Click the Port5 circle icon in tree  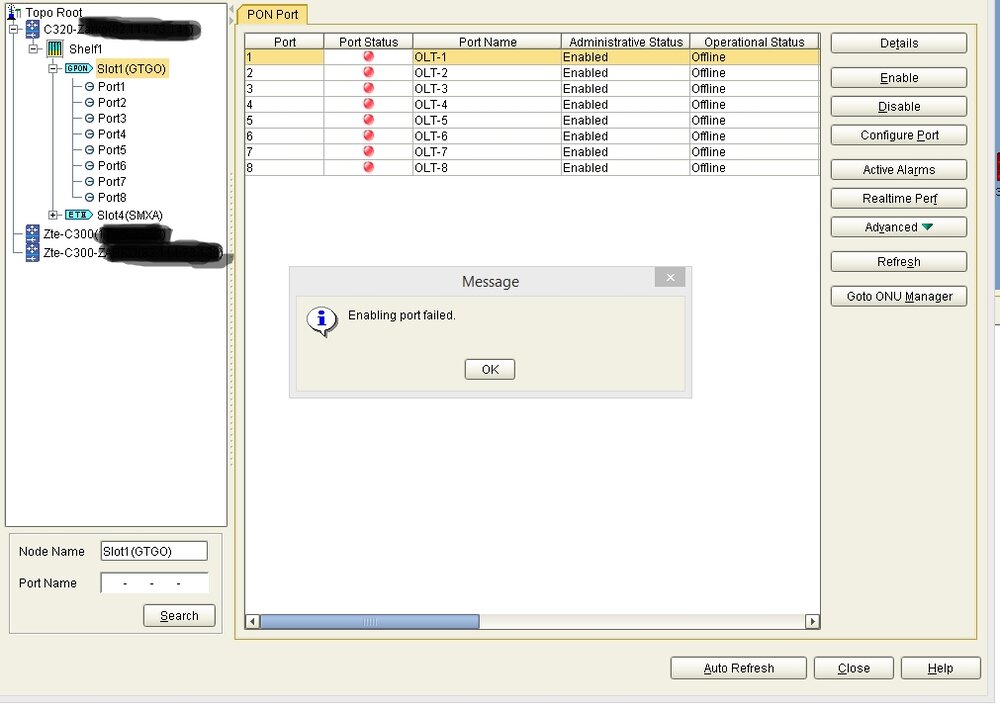tap(89, 150)
